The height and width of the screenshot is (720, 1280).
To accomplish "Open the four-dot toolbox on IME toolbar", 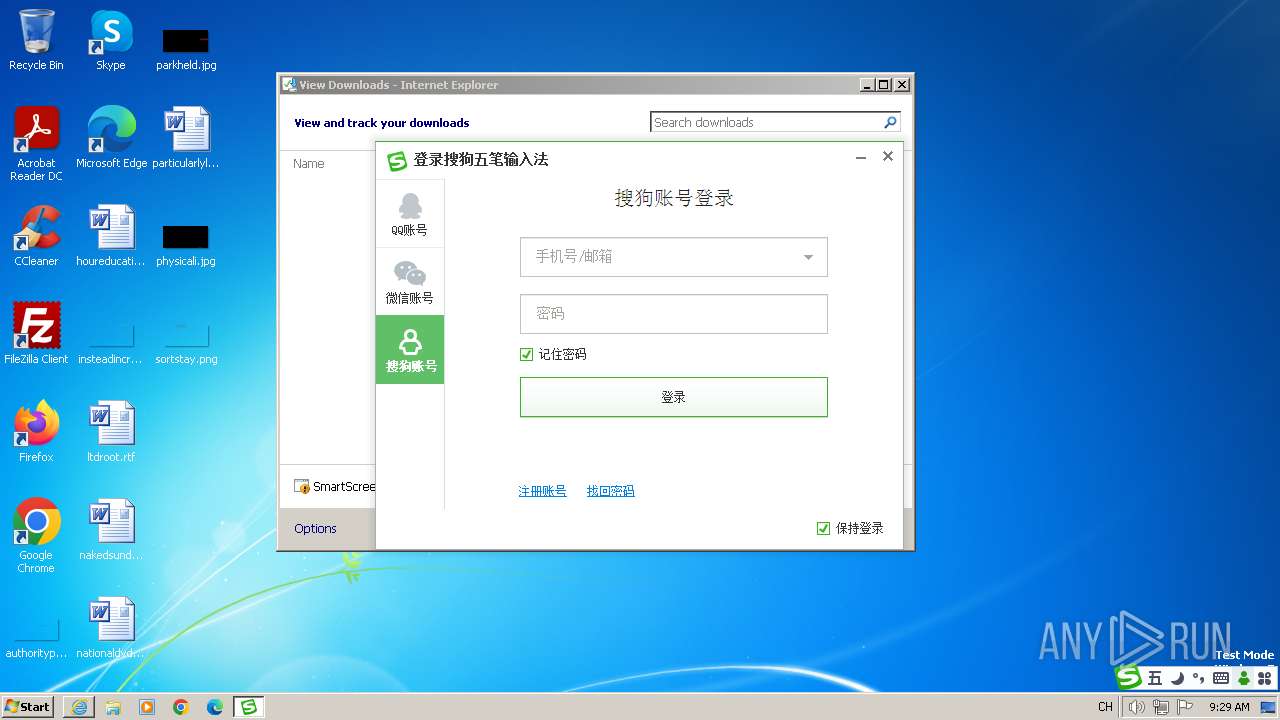I will pos(1264,678).
